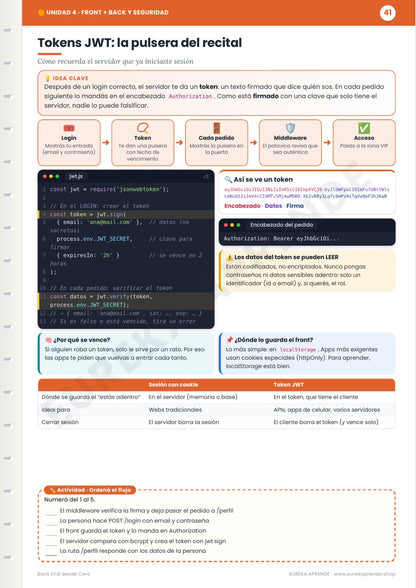Image resolution: width=416 pixels, height=588 pixels.
Task: Click the purple Datos token-part label
Action: [273, 206]
